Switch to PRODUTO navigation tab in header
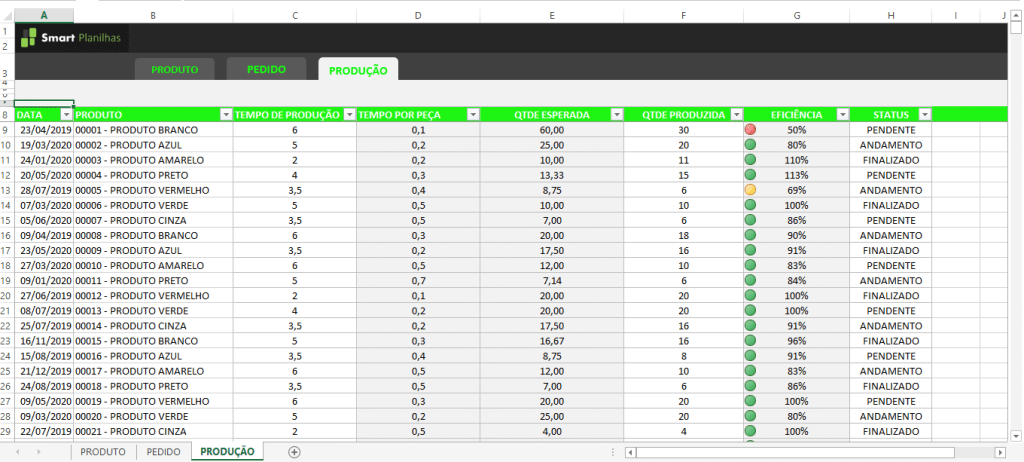The height and width of the screenshot is (462, 1024). (175, 69)
